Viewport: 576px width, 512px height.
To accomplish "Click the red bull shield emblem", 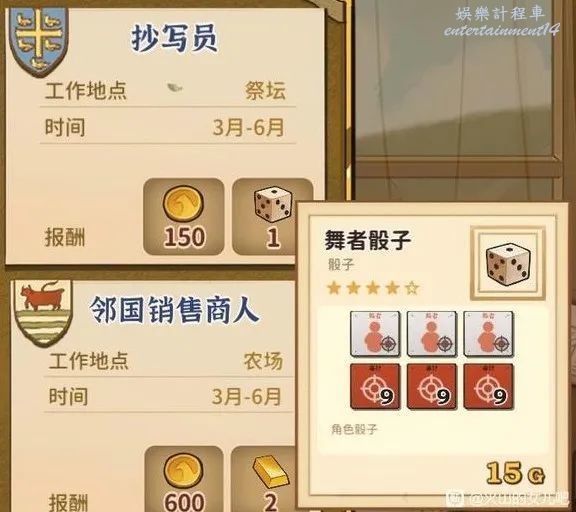I will [x=43, y=313].
